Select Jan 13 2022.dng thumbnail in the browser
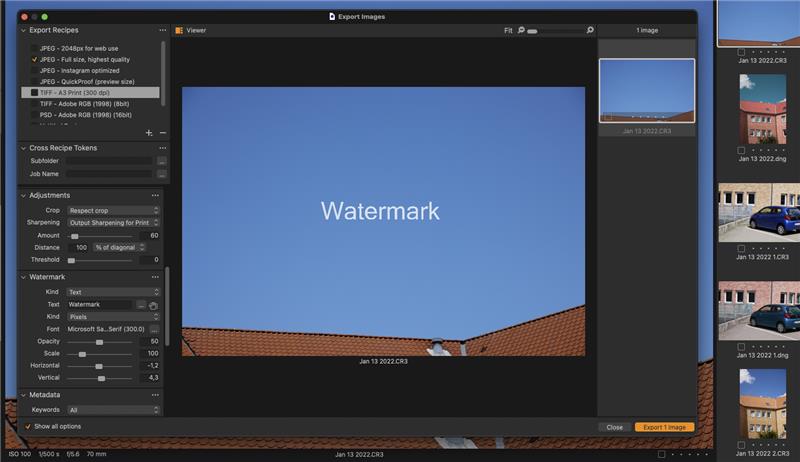The image size is (800, 462). coord(763,109)
